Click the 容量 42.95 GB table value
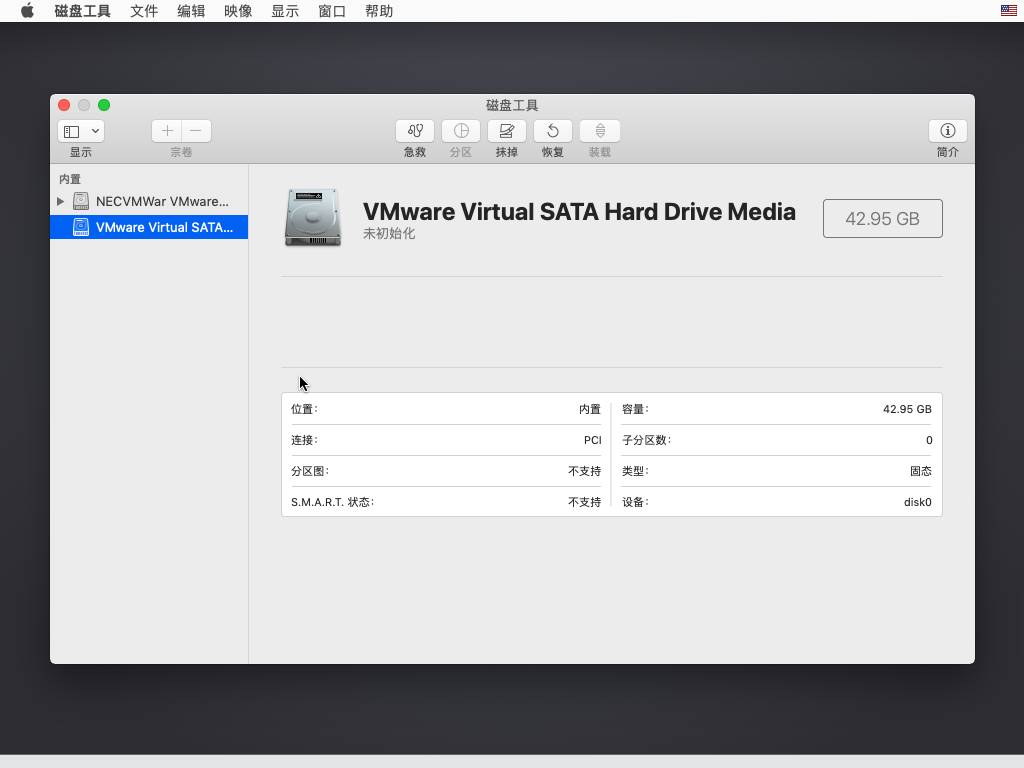The image size is (1024, 768). coord(907,409)
